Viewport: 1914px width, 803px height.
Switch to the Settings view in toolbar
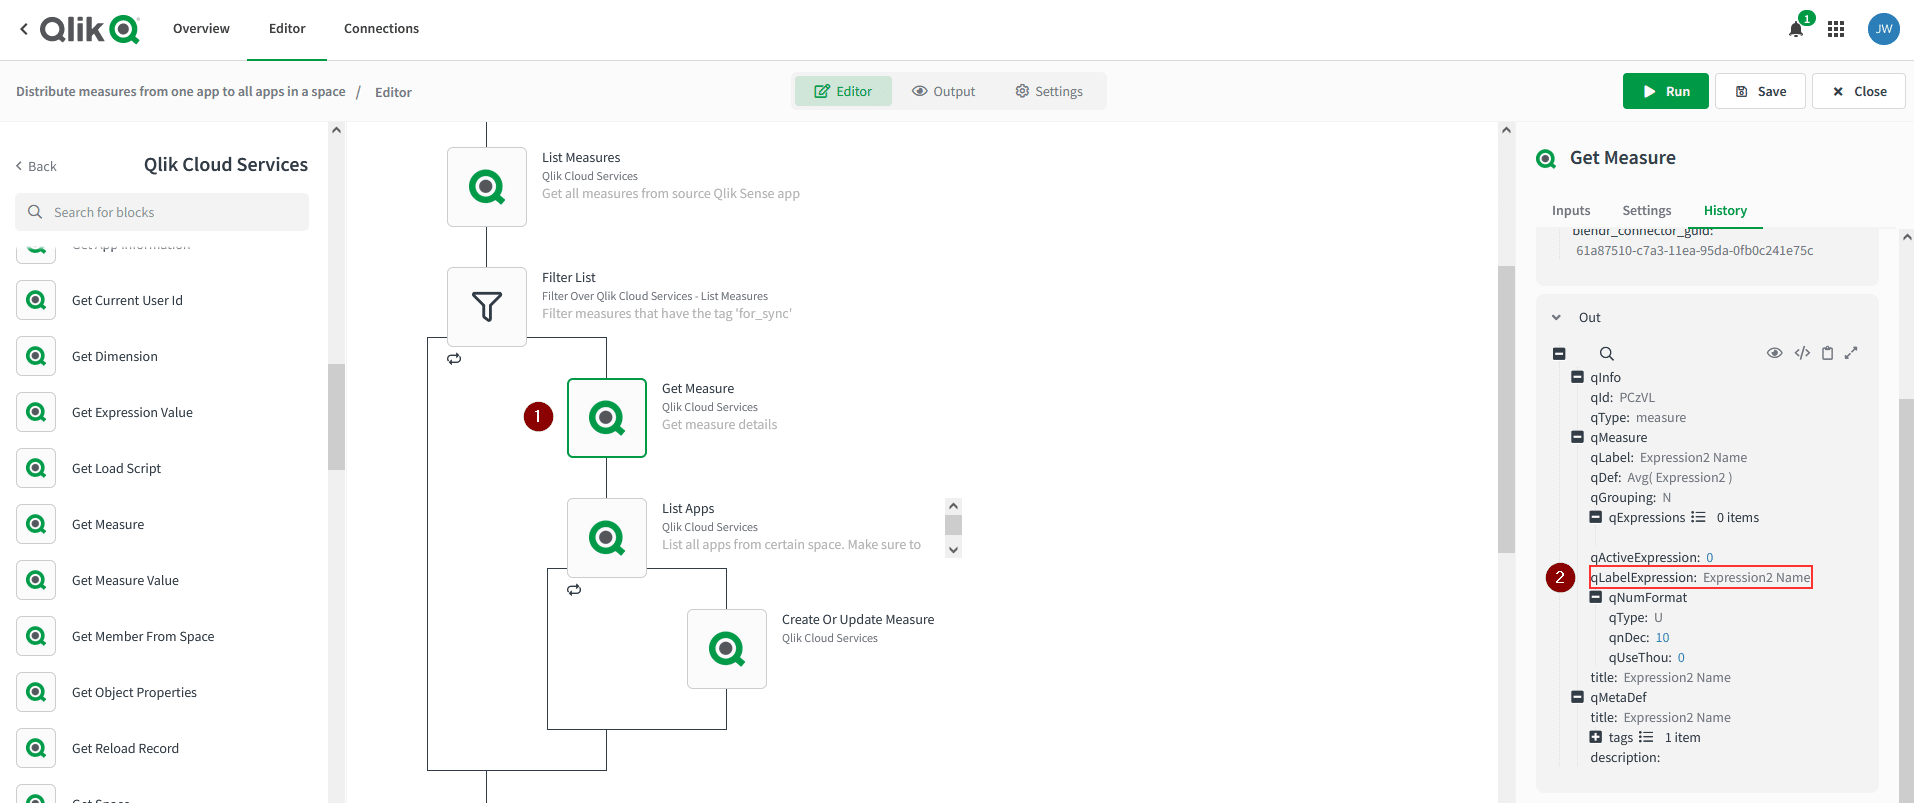[1049, 91]
